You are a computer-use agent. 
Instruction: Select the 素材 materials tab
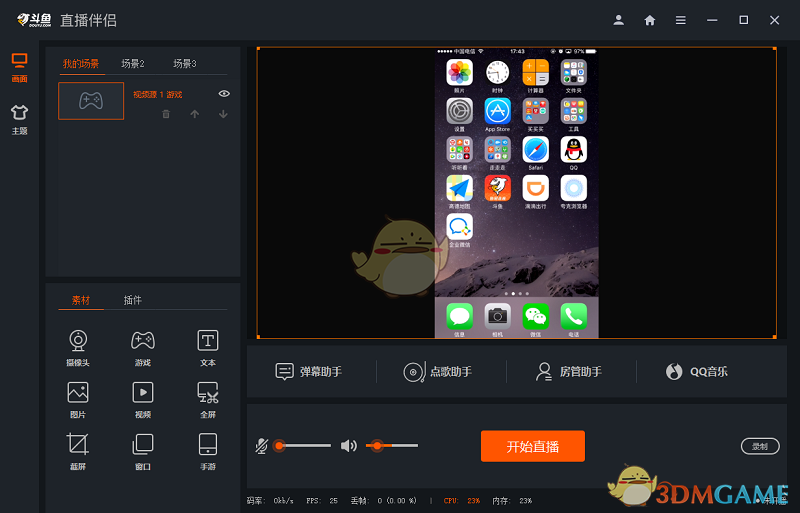81,300
